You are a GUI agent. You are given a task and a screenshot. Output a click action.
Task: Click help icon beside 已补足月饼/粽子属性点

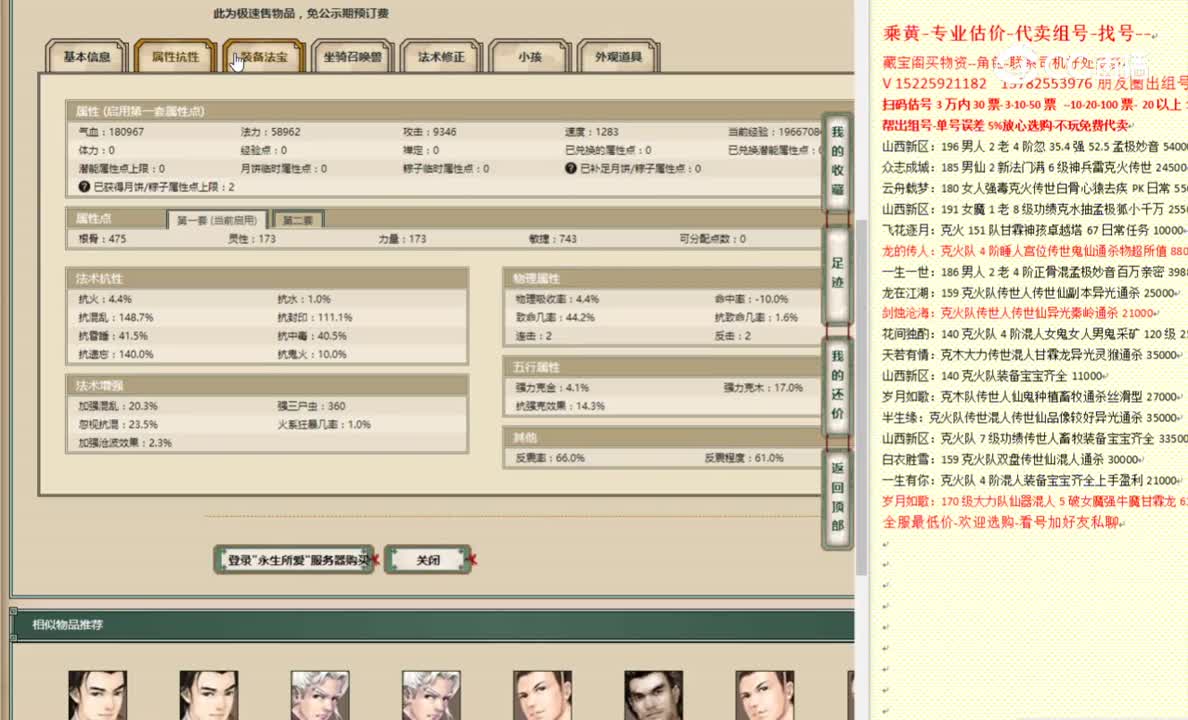click(x=571, y=168)
